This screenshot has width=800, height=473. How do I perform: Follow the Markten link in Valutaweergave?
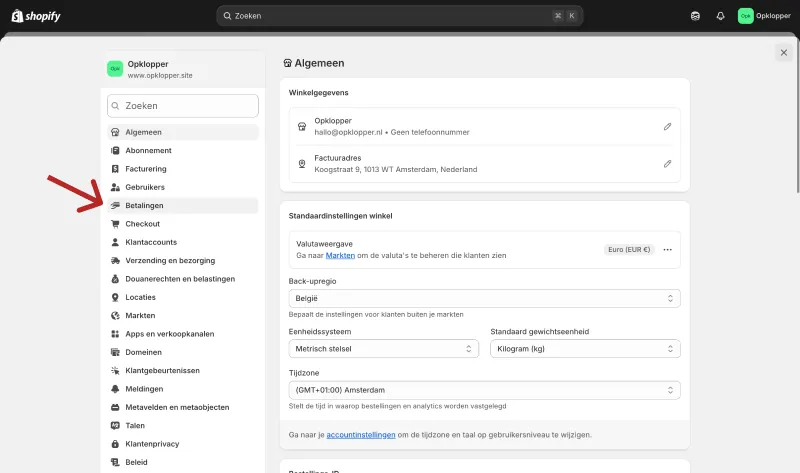pos(340,255)
